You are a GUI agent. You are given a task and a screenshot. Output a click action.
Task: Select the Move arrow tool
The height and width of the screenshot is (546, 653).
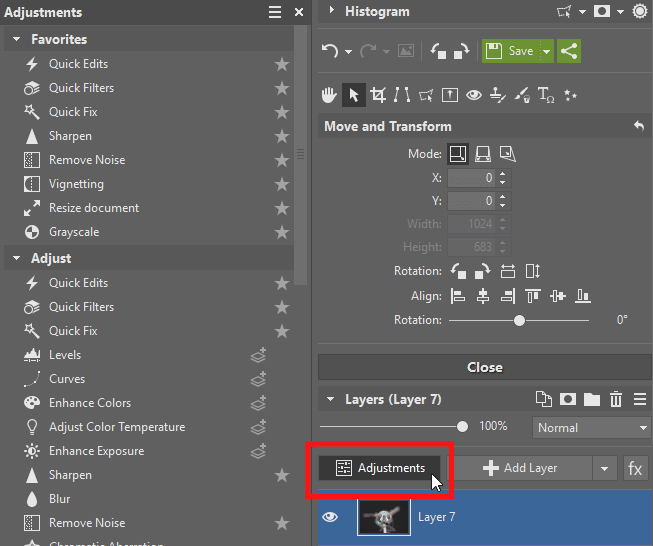tap(354, 95)
